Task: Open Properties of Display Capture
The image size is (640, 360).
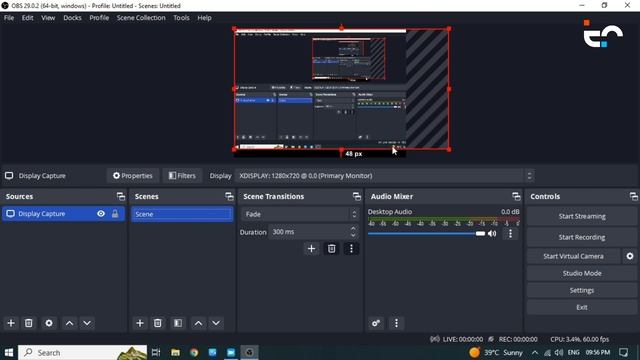Action: click(133, 176)
